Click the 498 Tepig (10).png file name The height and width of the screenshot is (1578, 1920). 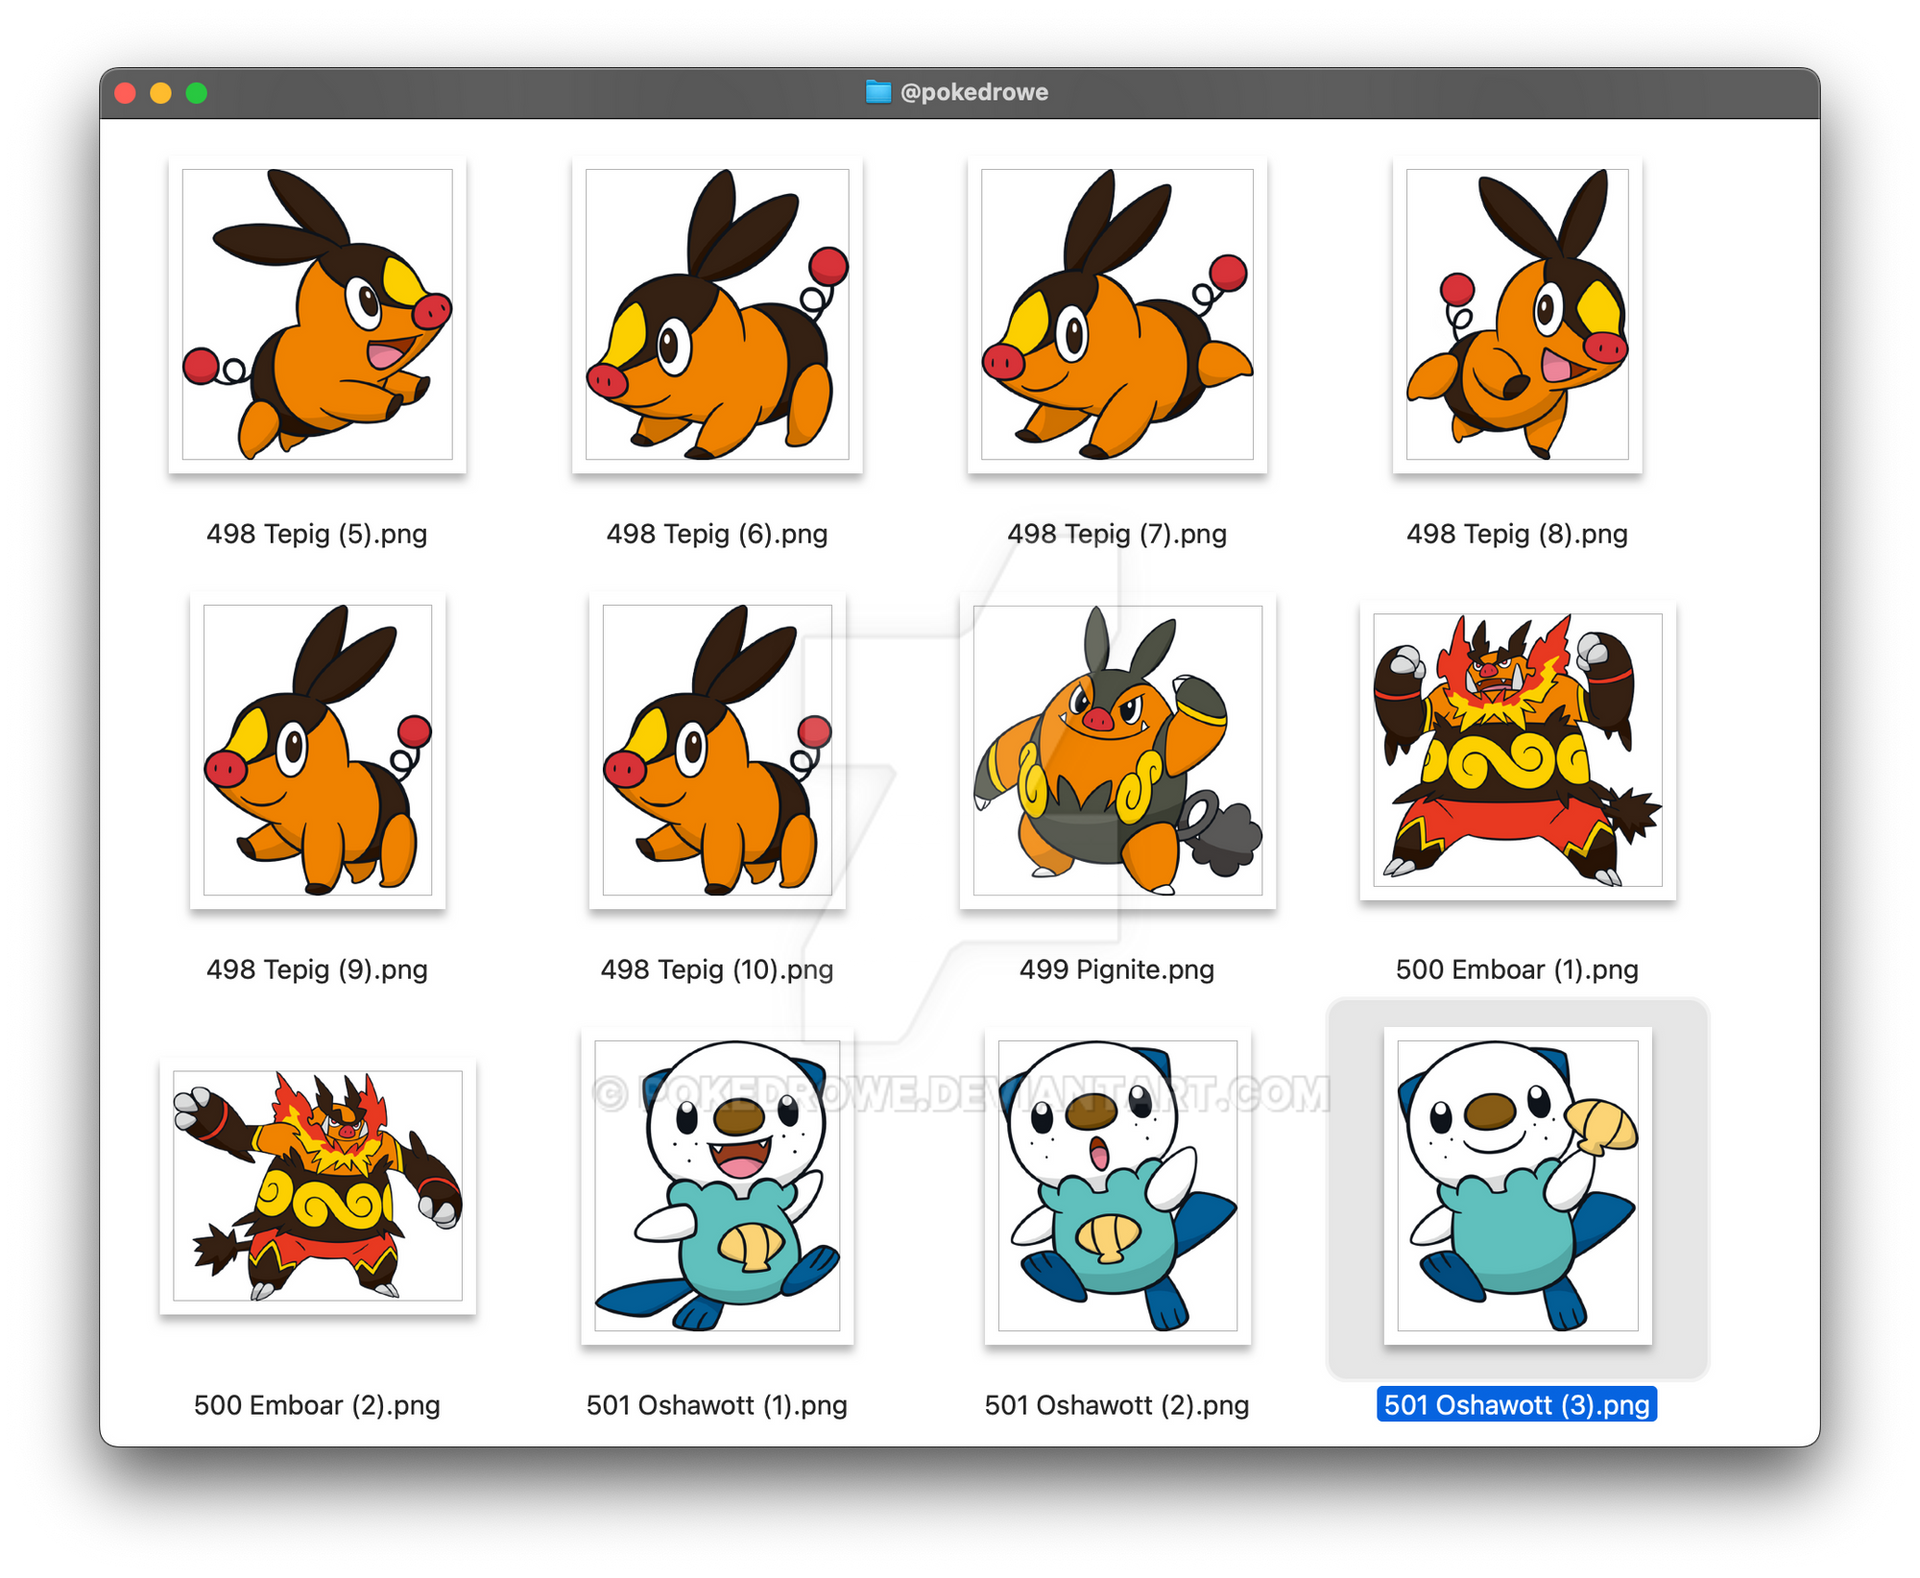717,970
